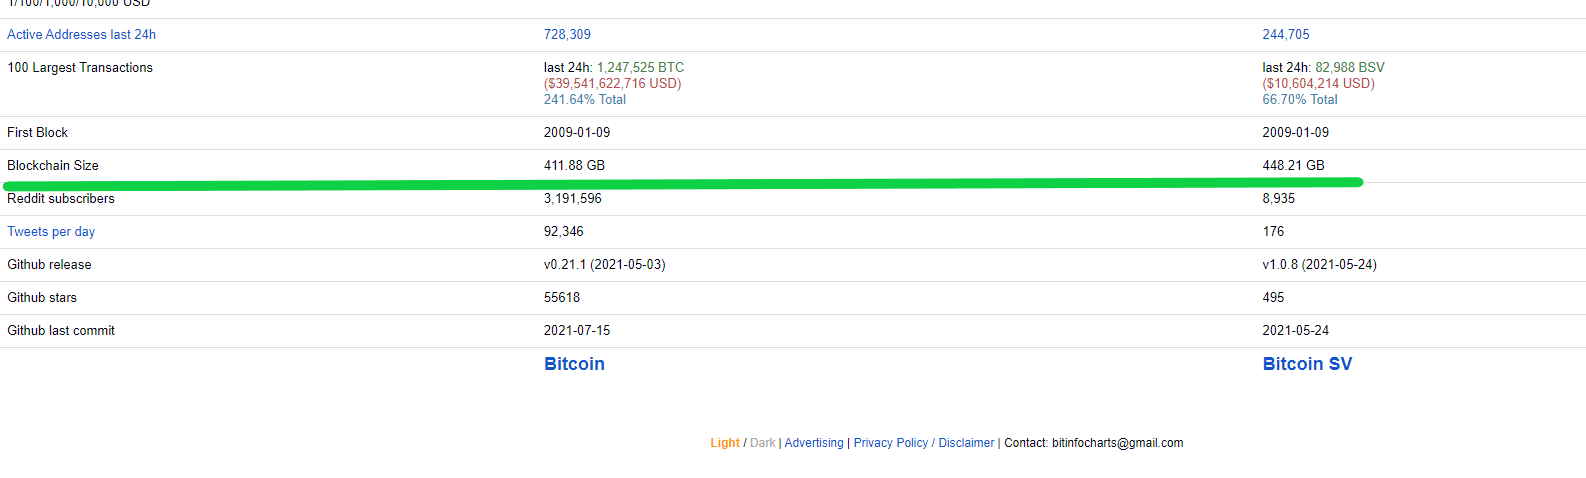
Task: Select the Reddit subscribers row label
Action: [61, 198]
